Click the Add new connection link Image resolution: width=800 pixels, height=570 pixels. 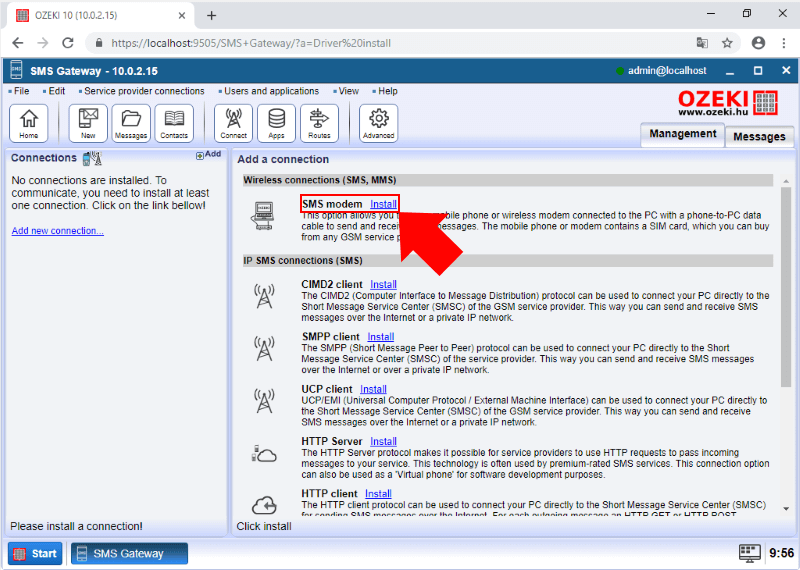click(58, 231)
